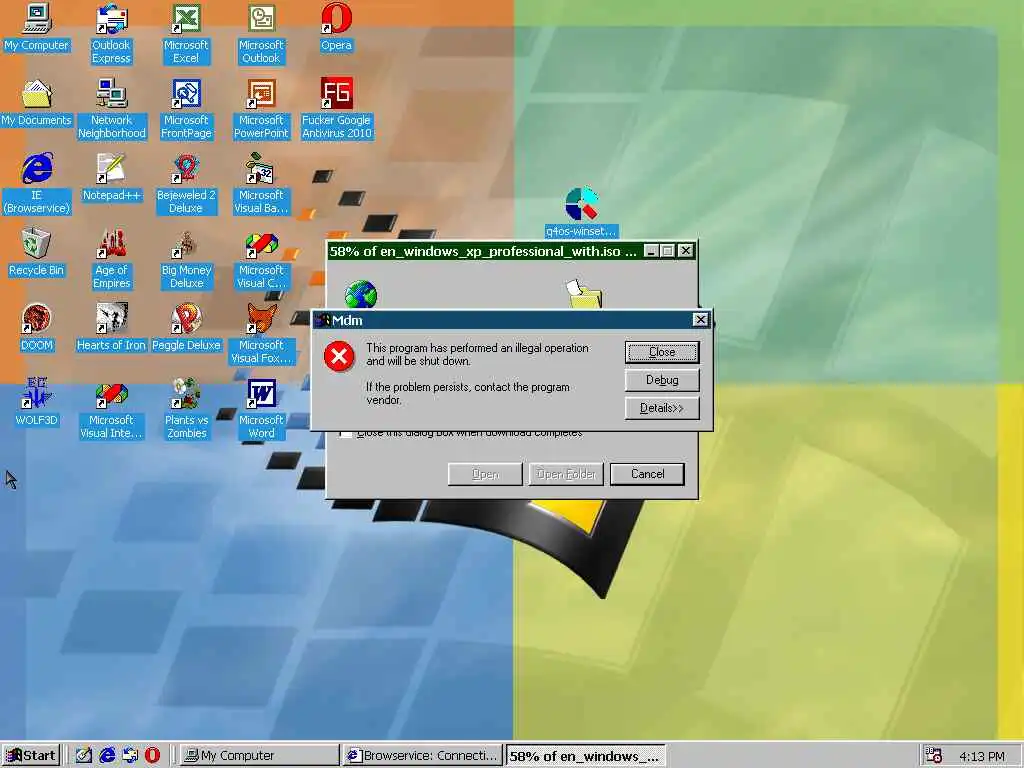1024x768 pixels.
Task: Select the Microsoft Visual Basic shortcut
Action: [261, 184]
